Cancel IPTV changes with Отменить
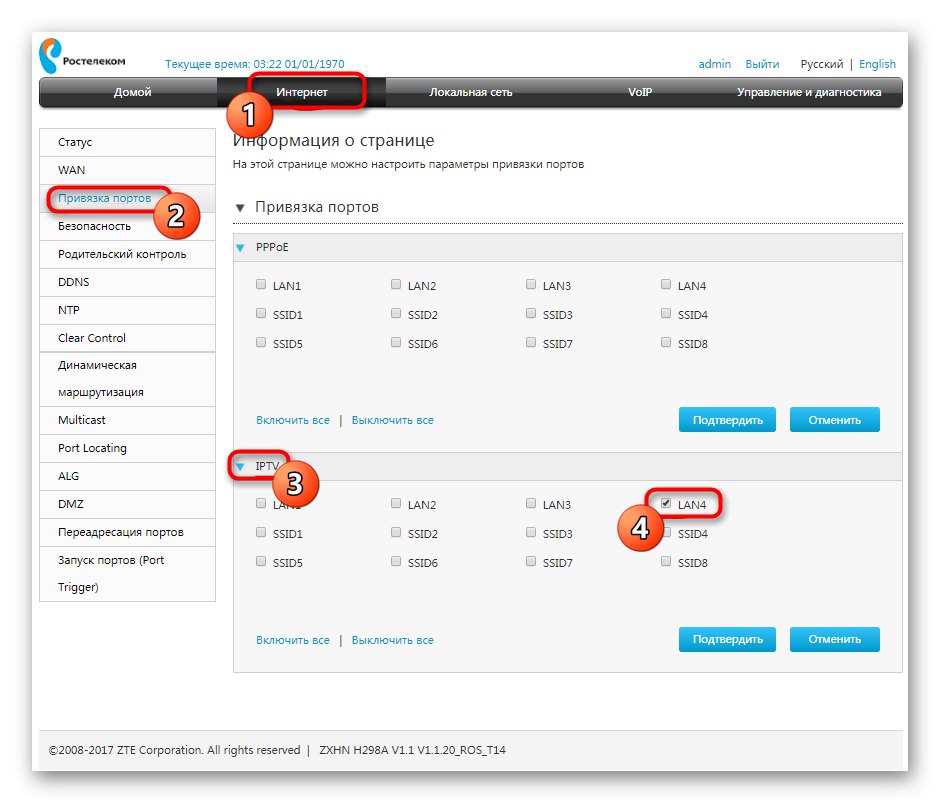940x803 pixels. 834,639
